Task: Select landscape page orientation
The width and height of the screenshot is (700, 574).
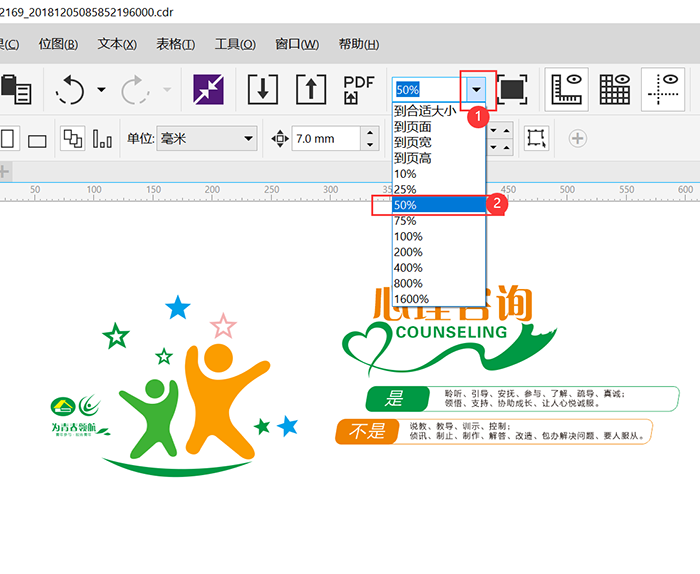Action: click(x=37, y=141)
